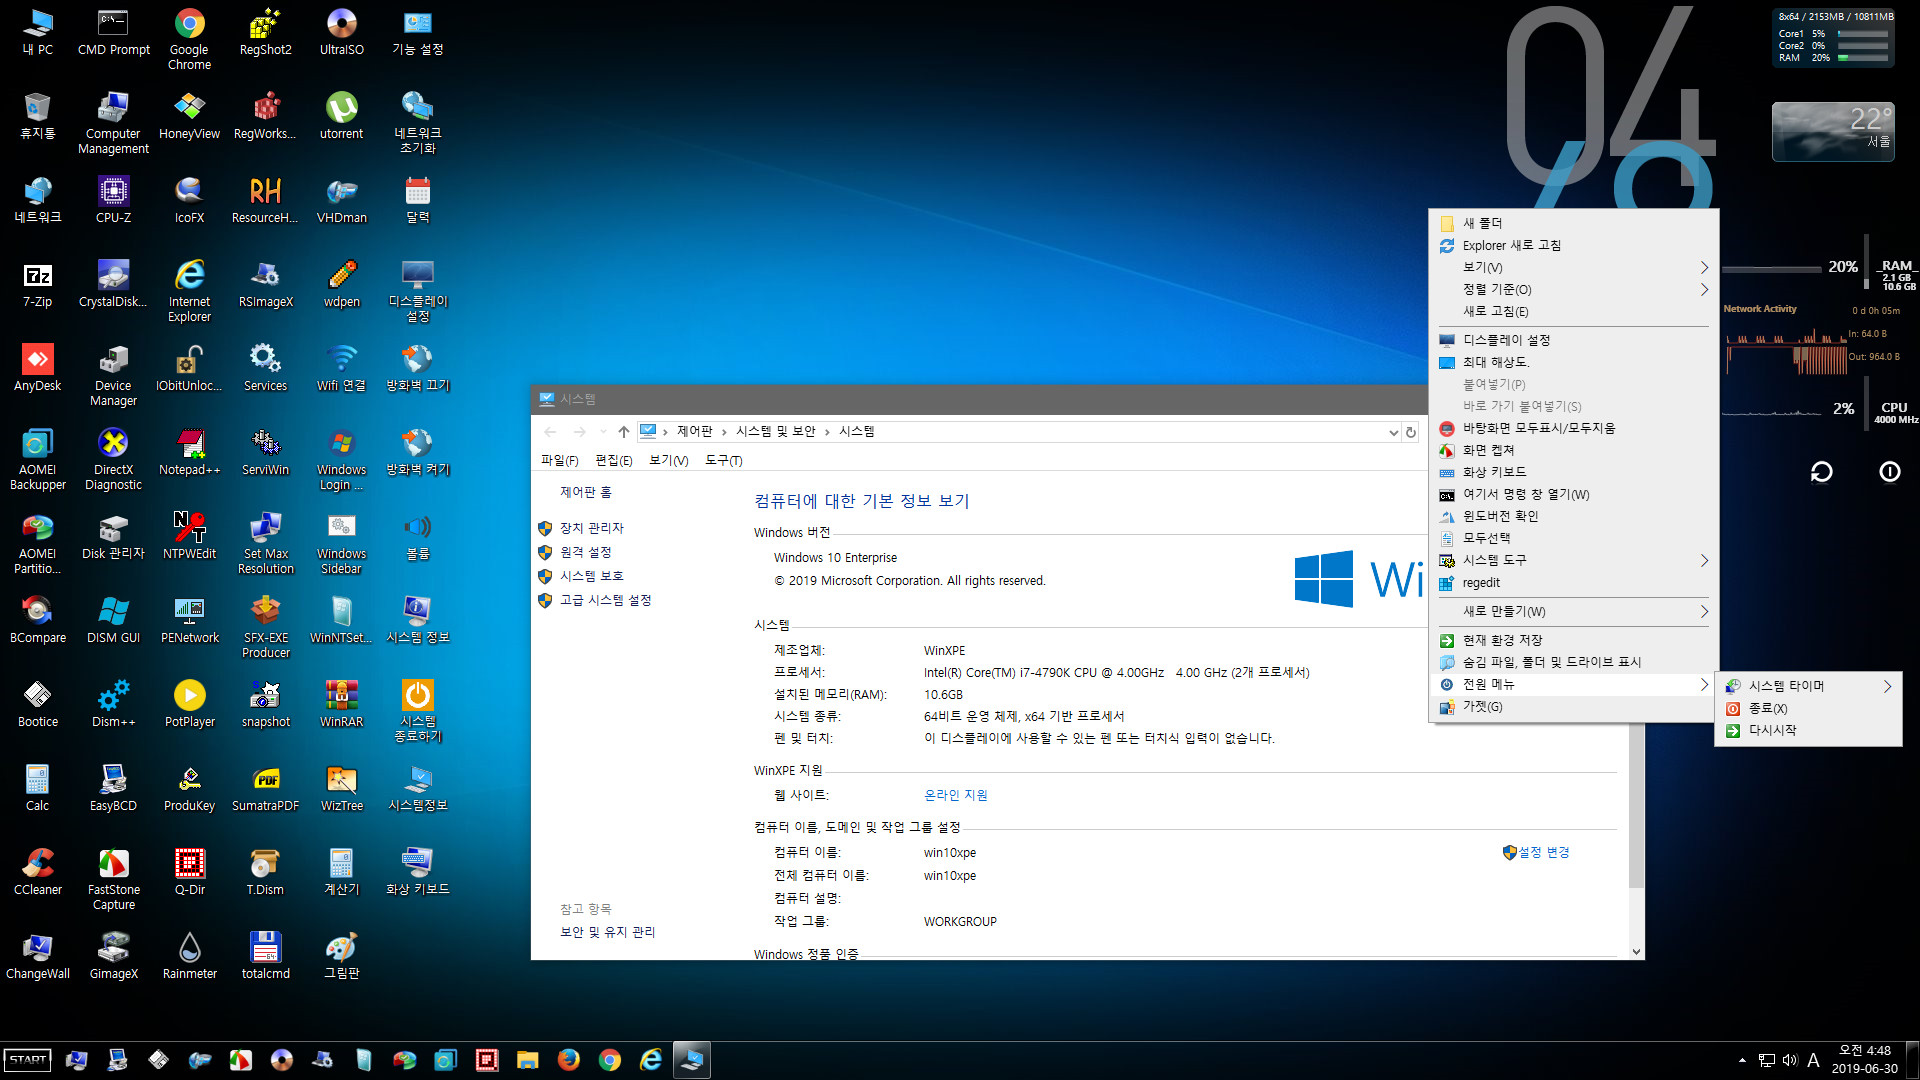Open recent locations dropdown next to forward arrow

603,432
